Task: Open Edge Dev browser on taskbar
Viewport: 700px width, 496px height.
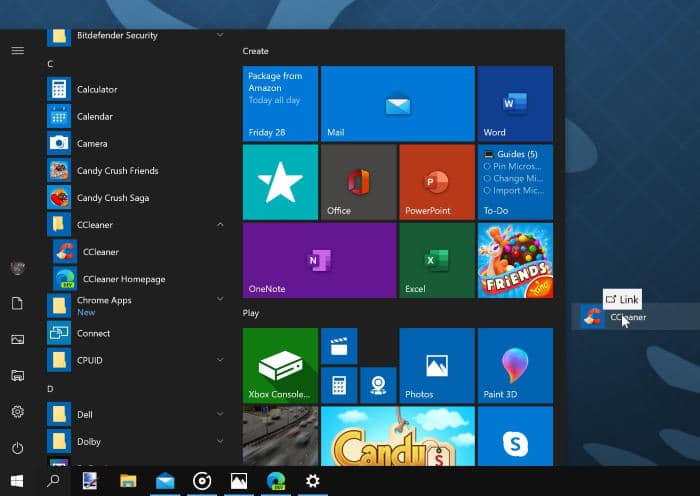Action: point(275,481)
